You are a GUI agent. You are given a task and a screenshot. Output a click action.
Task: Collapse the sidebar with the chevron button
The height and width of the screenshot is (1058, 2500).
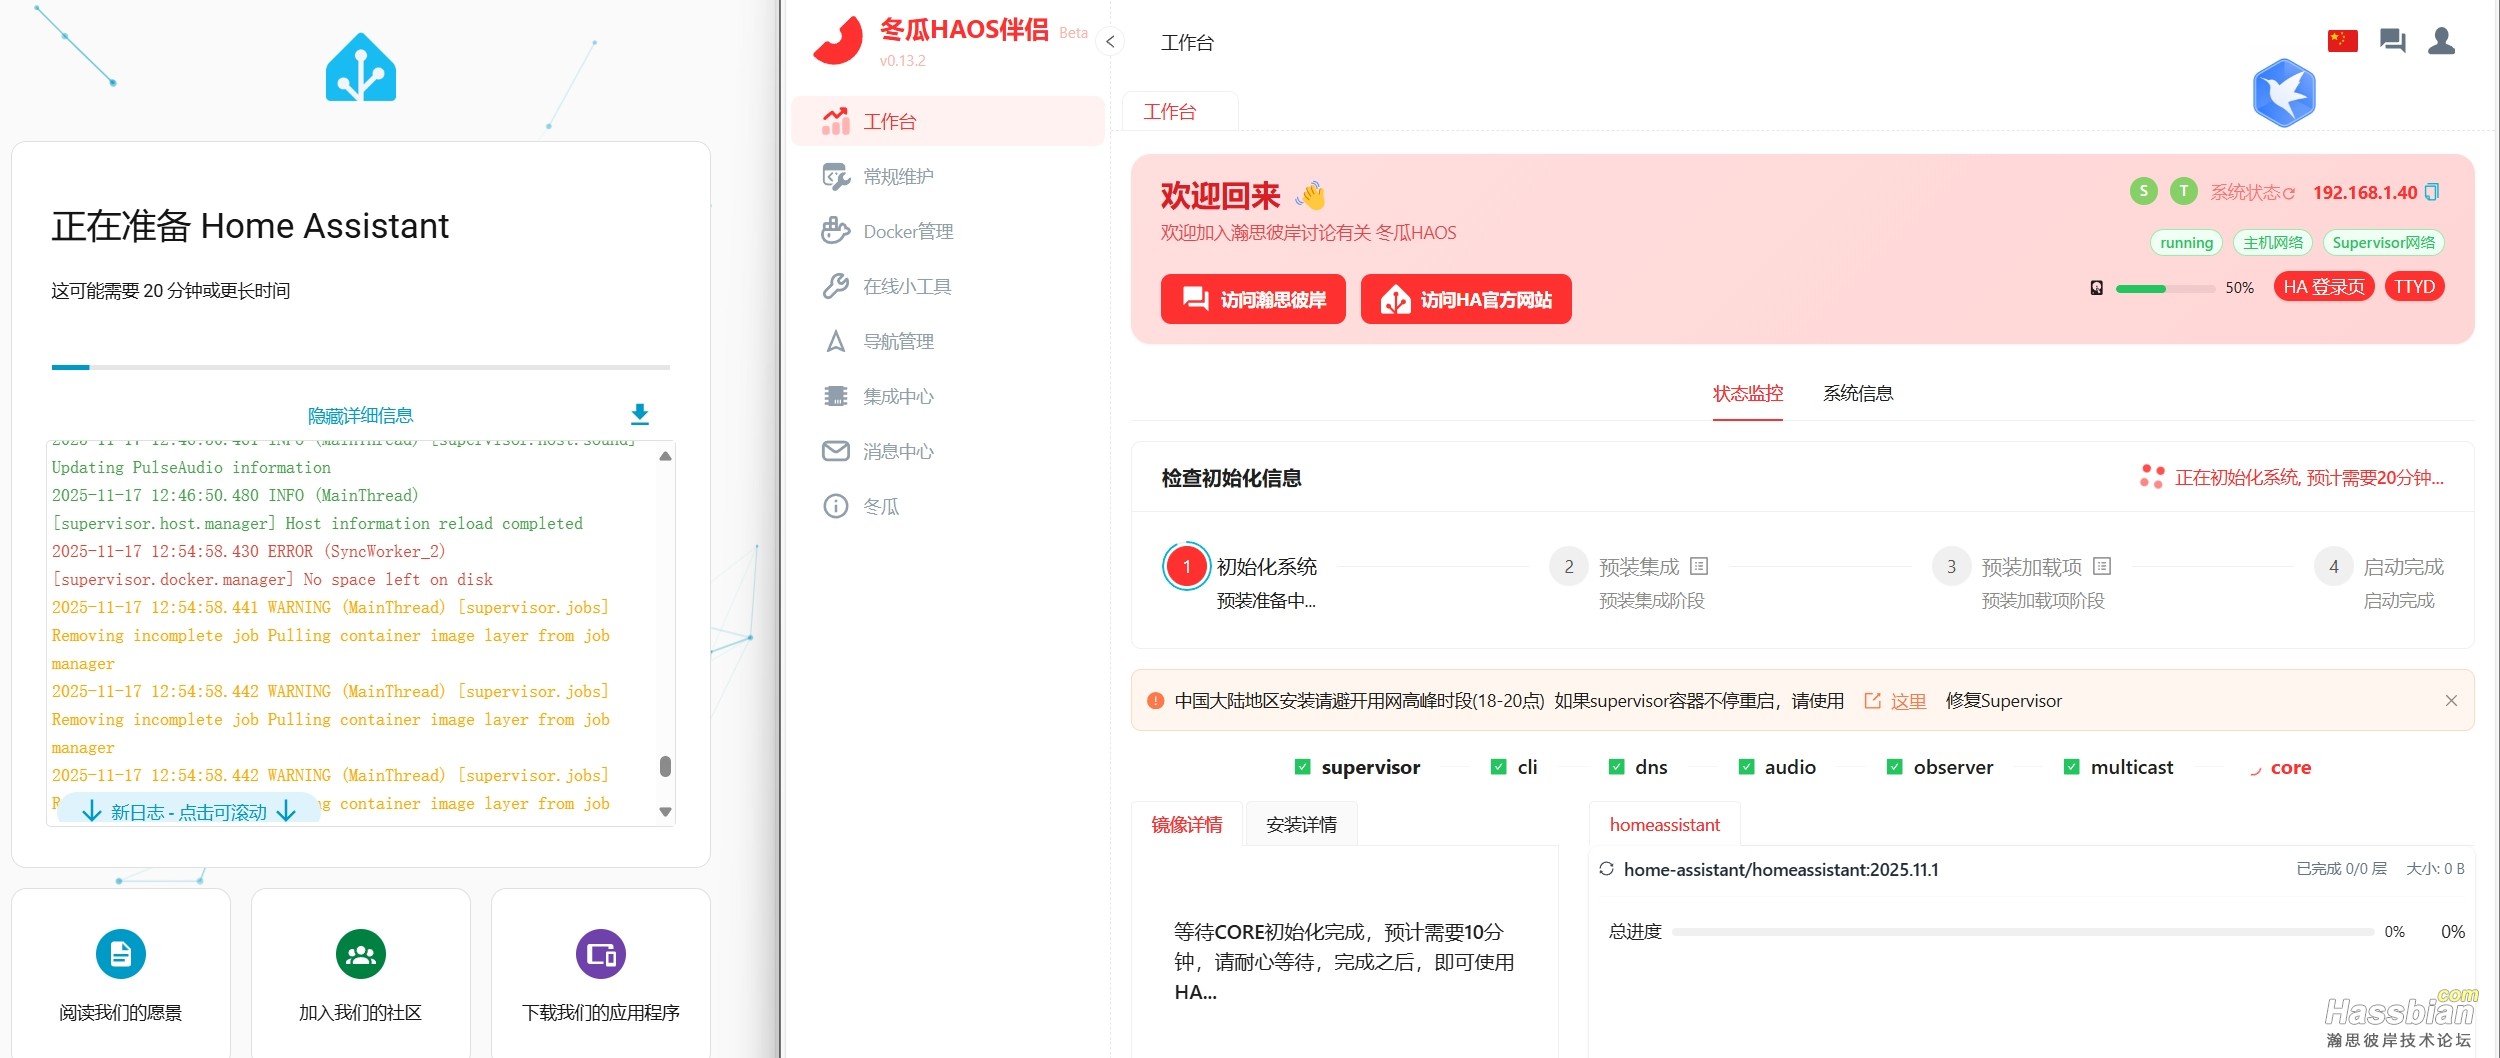click(x=1110, y=42)
